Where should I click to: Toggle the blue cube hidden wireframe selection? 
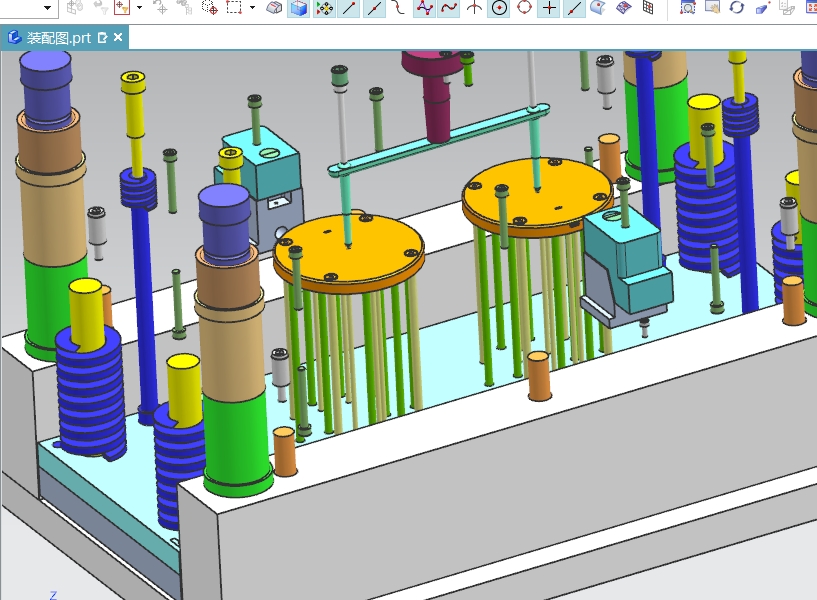point(299,7)
